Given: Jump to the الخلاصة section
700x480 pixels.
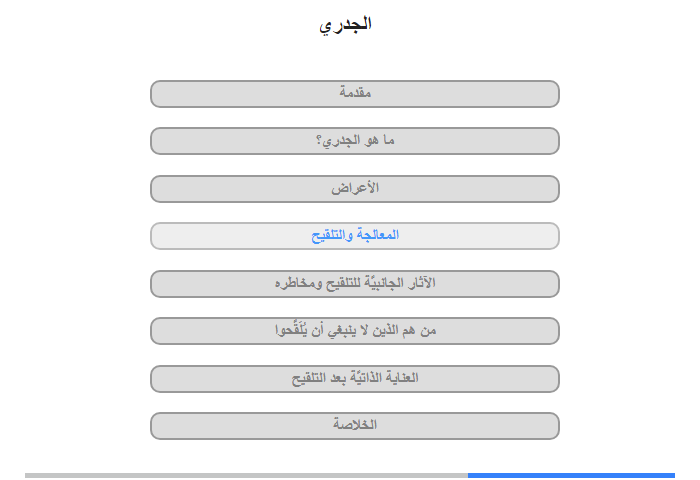Looking at the screenshot, I should coord(355,426).
